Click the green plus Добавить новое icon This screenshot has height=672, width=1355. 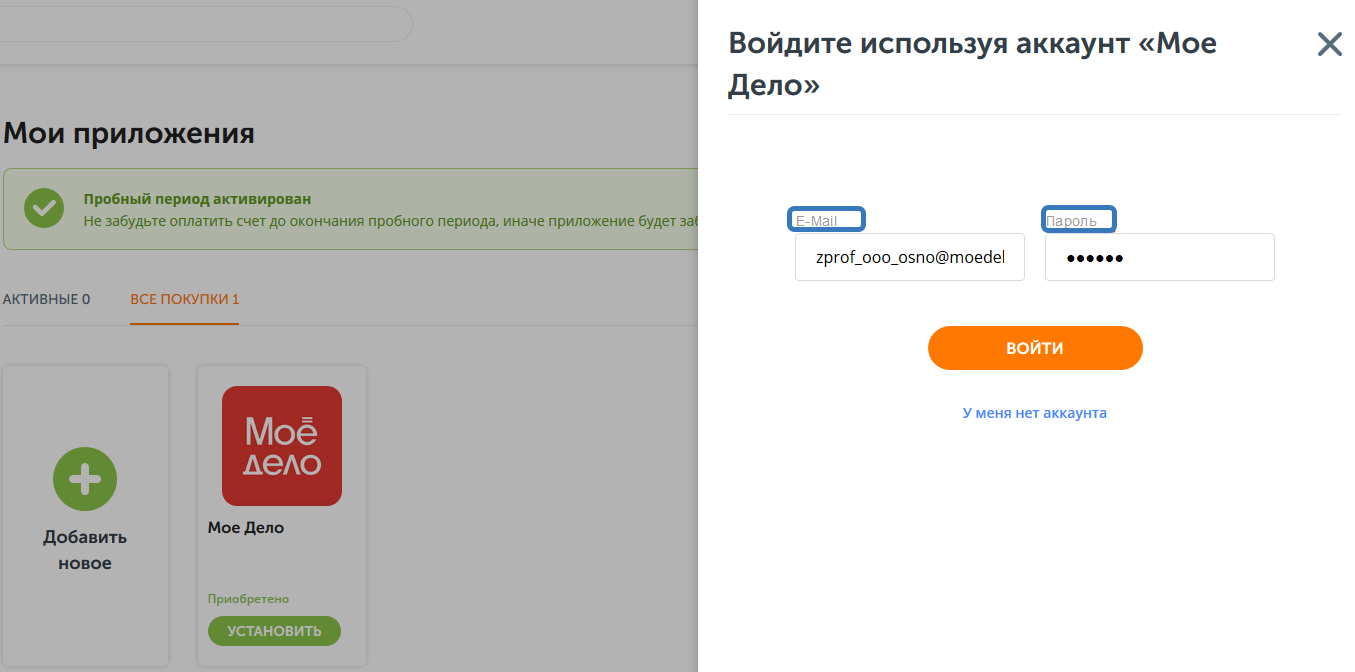[85, 480]
